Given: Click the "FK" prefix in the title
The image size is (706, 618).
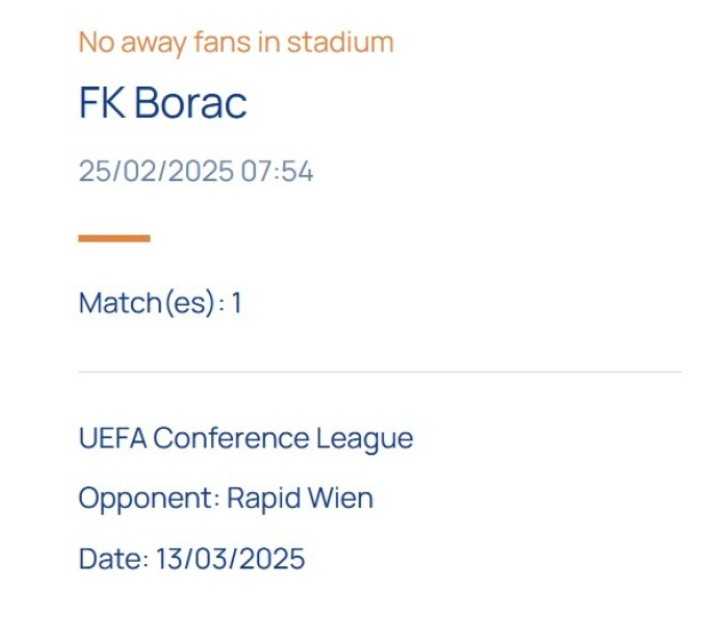Looking at the screenshot, I should (x=102, y=104).
